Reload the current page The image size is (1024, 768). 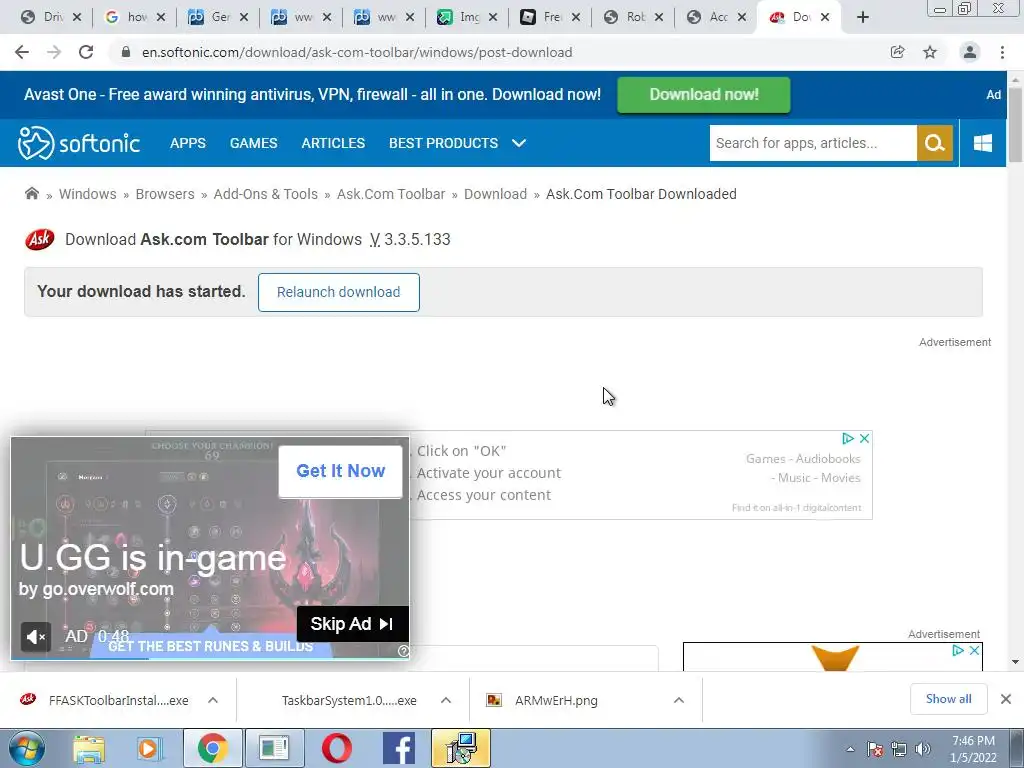pos(86,52)
